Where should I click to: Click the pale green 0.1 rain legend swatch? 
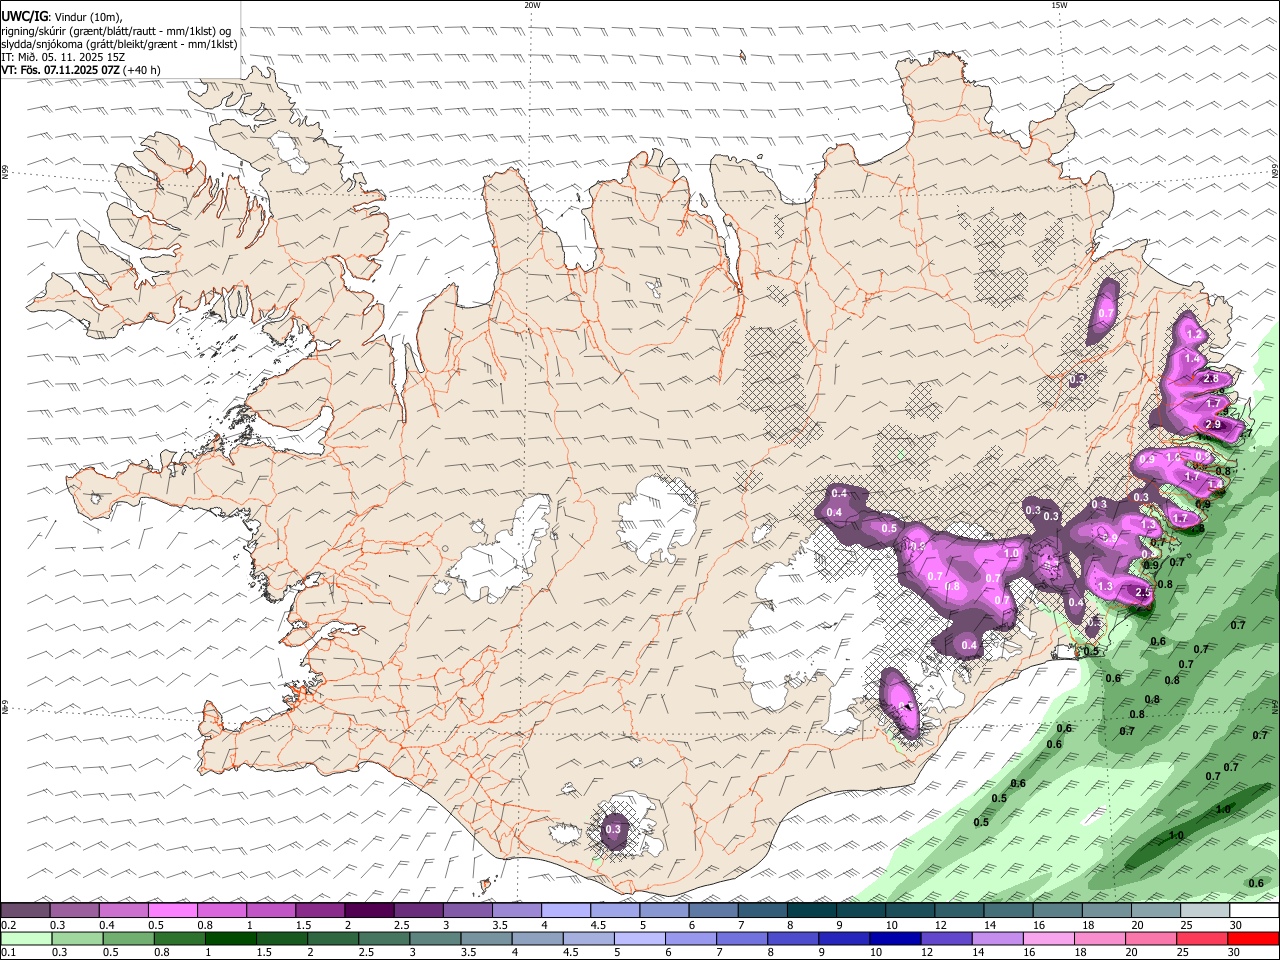[26, 938]
